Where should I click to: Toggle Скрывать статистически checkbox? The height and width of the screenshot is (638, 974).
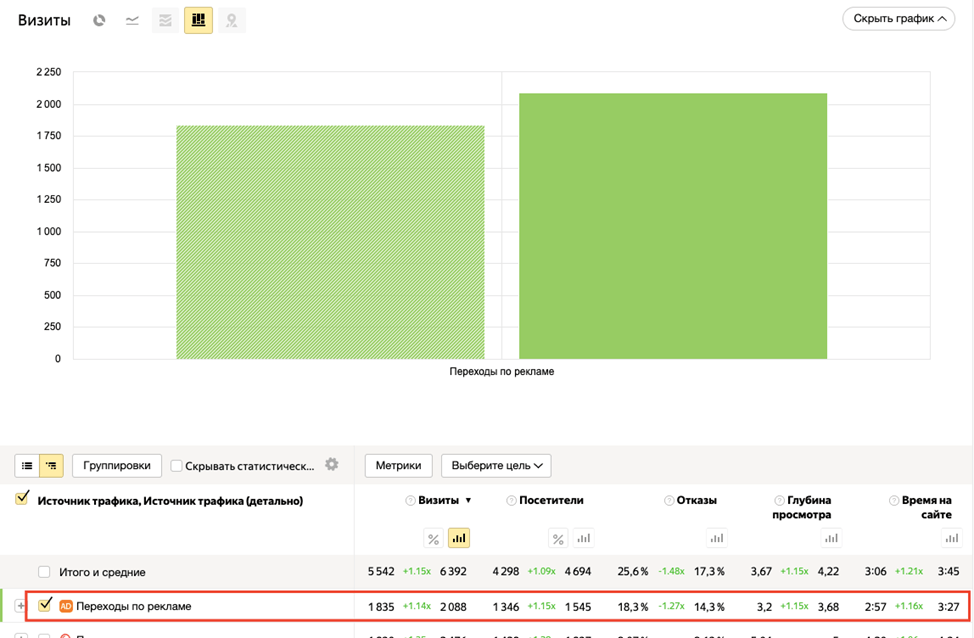(176, 466)
